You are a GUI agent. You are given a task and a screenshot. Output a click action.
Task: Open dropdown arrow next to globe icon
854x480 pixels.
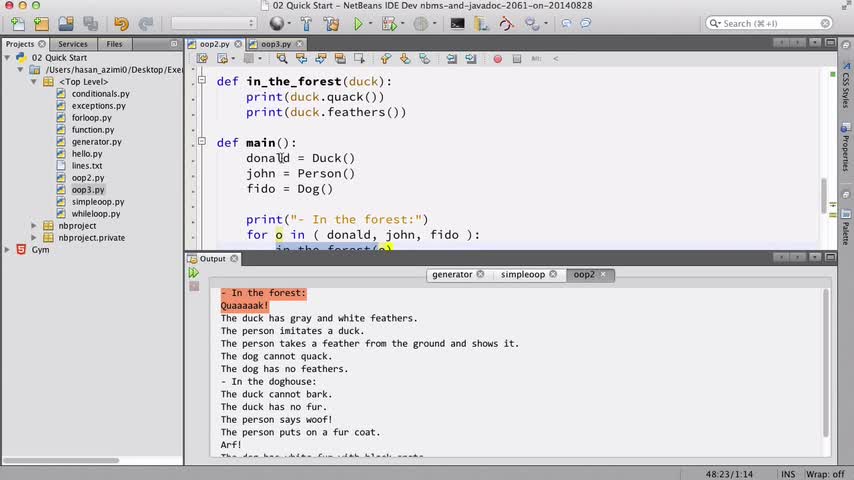(x=289, y=23)
